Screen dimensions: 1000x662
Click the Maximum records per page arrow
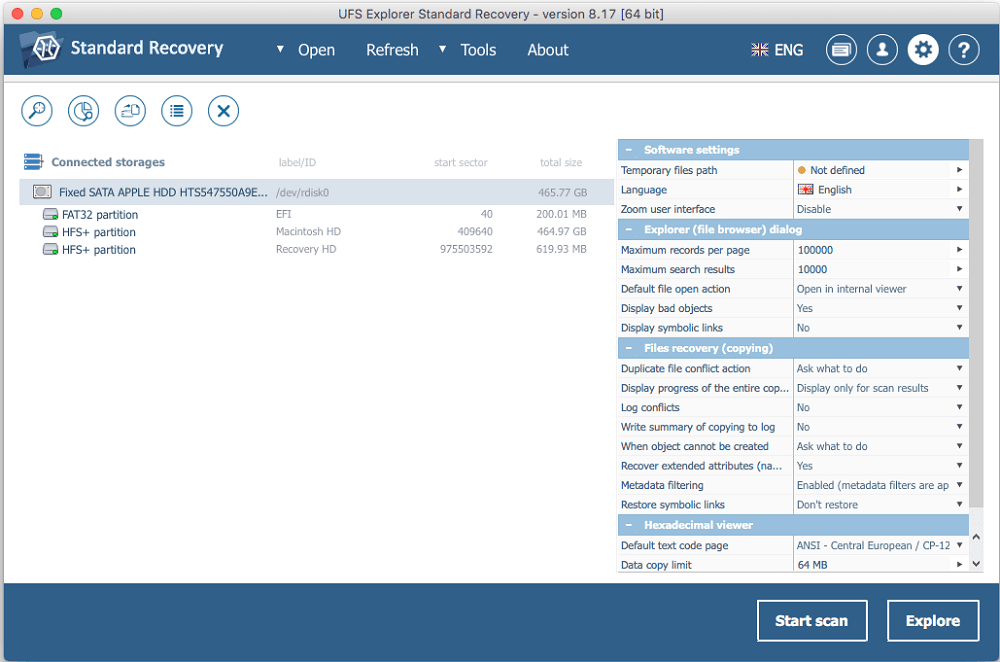(959, 250)
